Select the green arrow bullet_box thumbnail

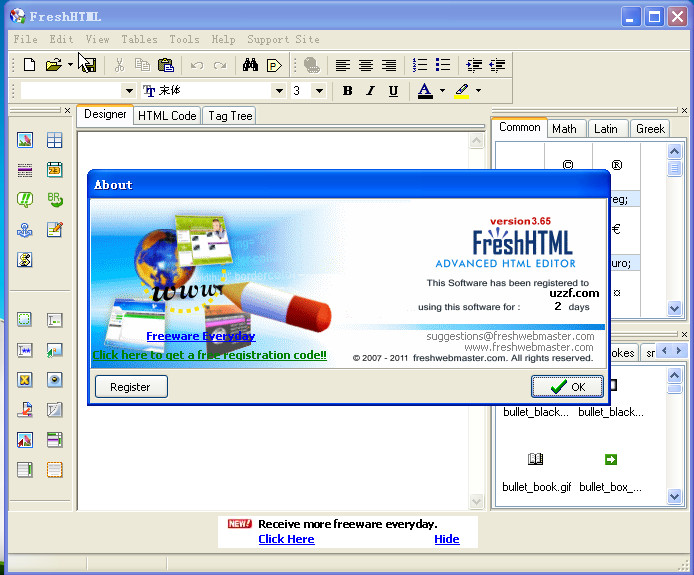[x=611, y=459]
